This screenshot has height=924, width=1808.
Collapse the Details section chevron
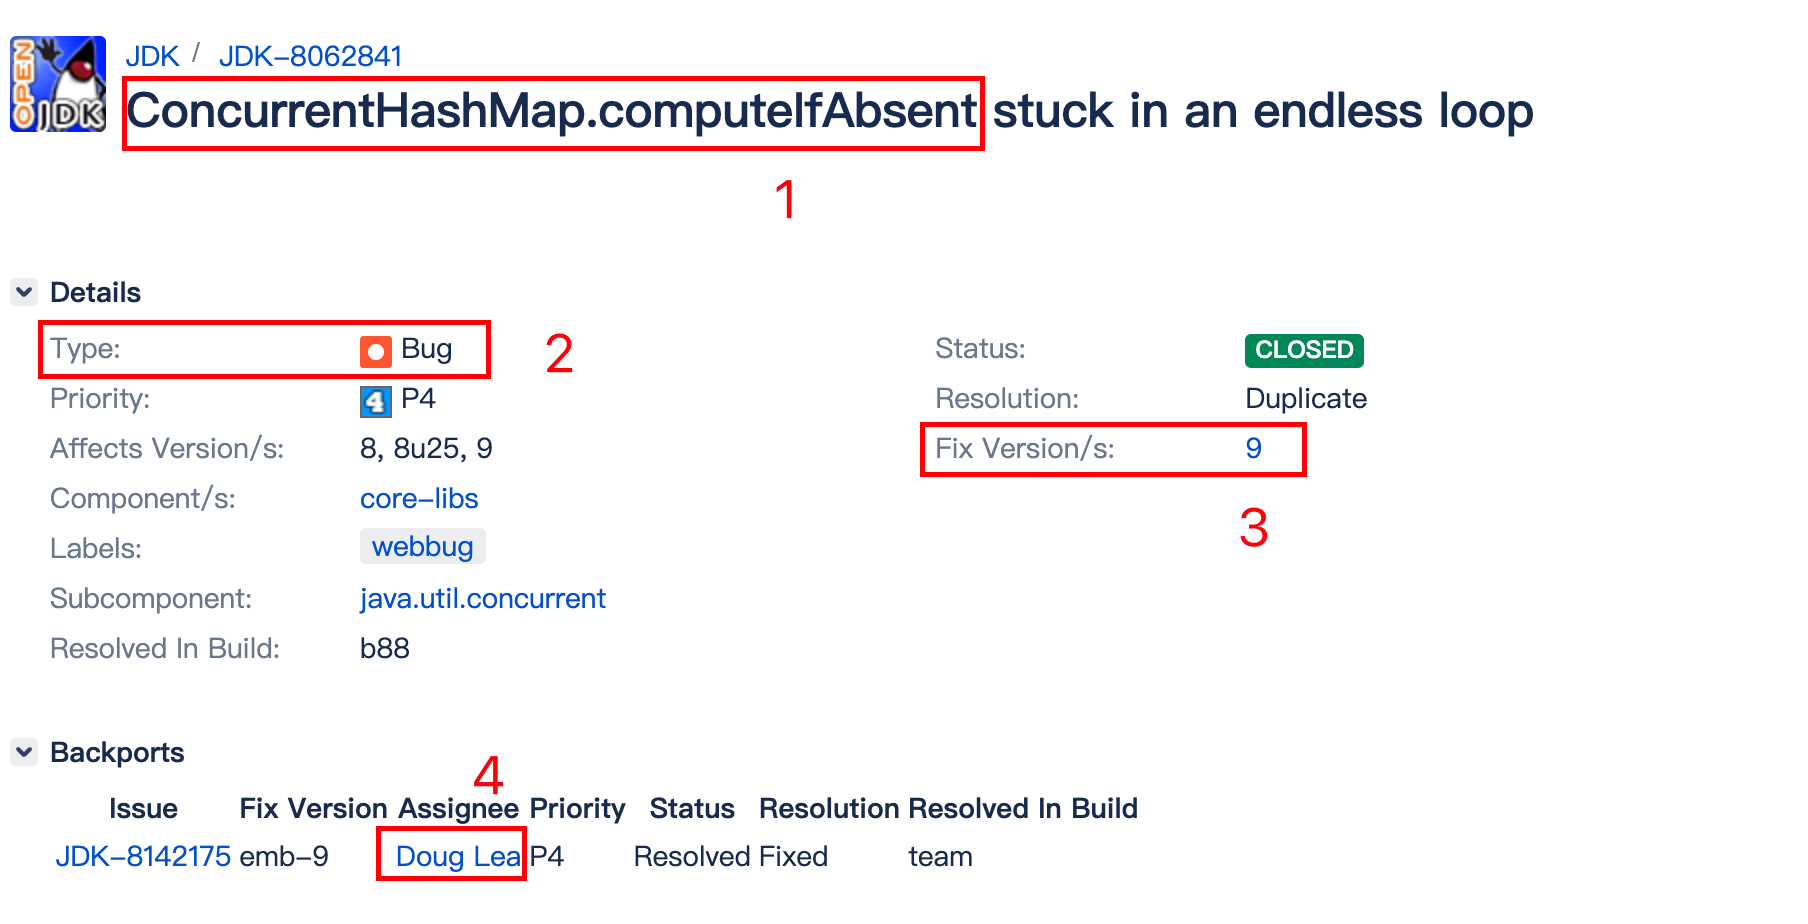(24, 292)
